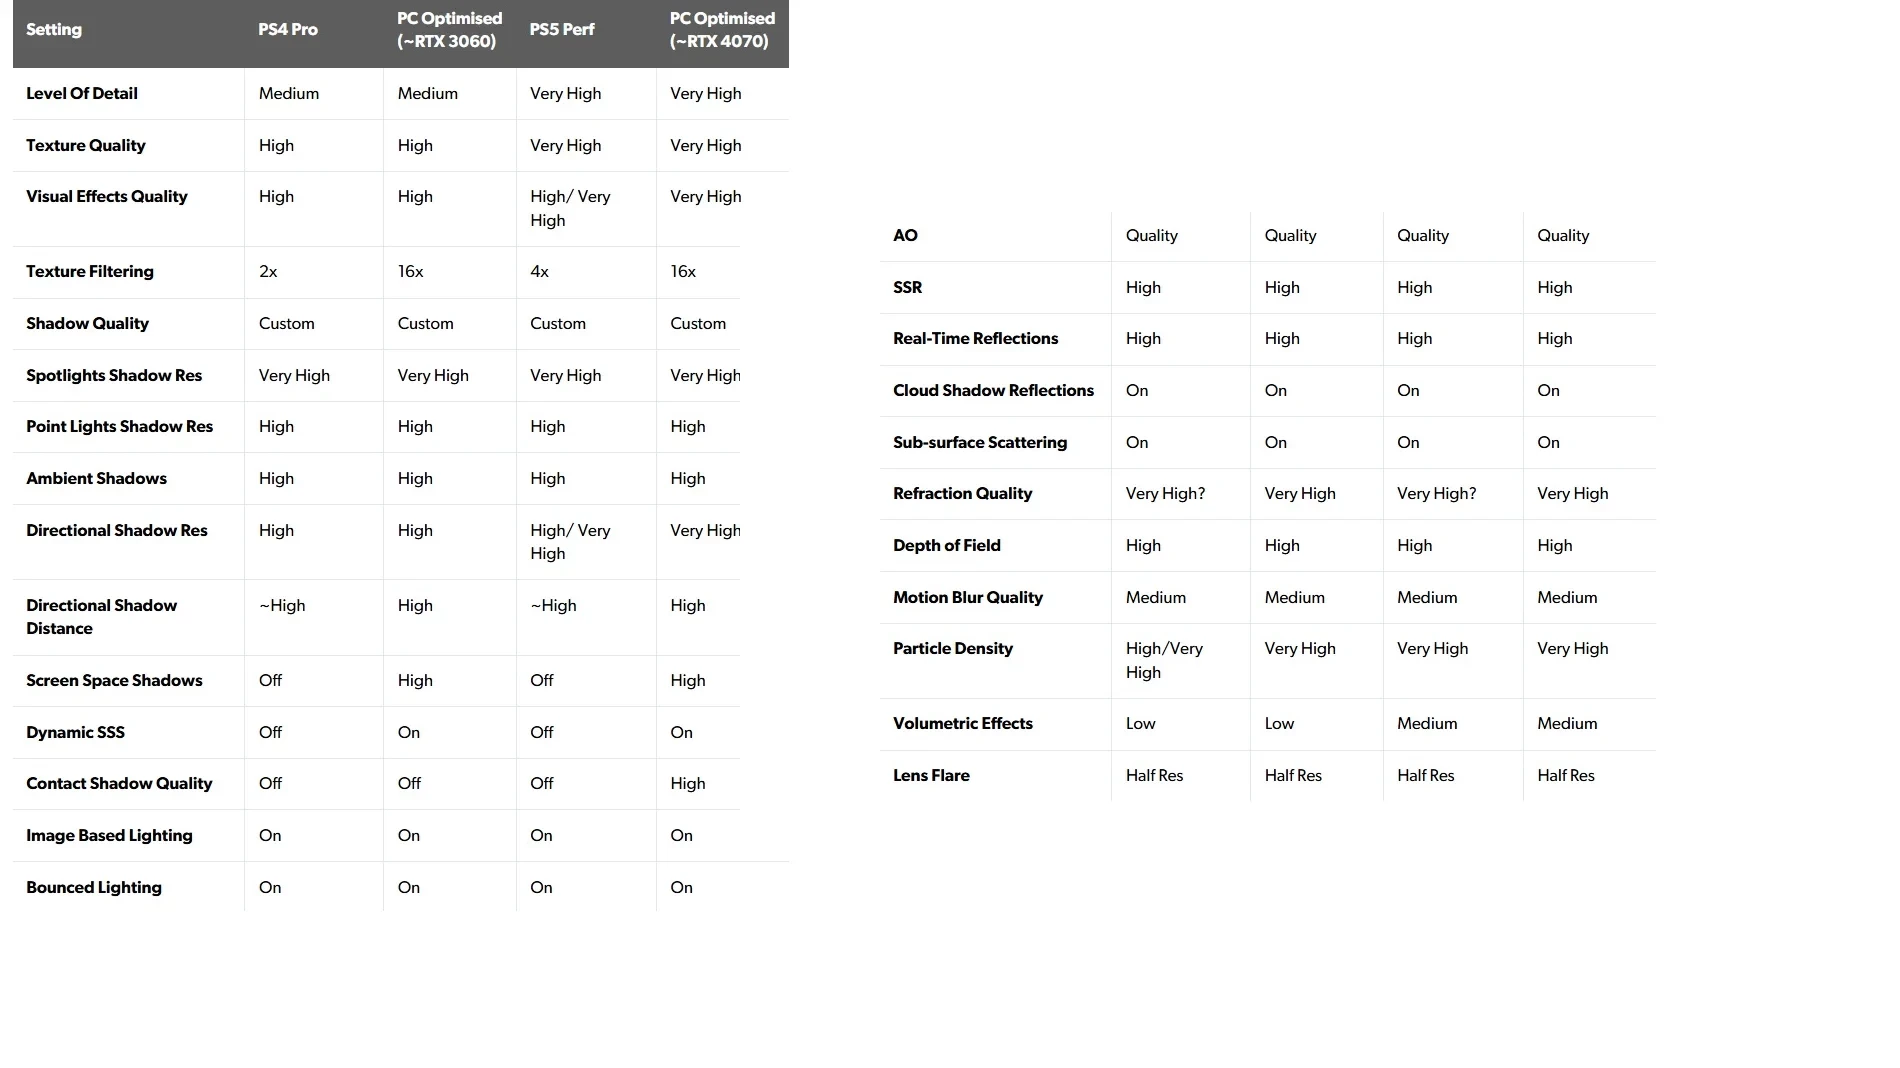This screenshot has height=1068, width=1900.
Task: Click the Lens Flare row label
Action: tap(931, 776)
